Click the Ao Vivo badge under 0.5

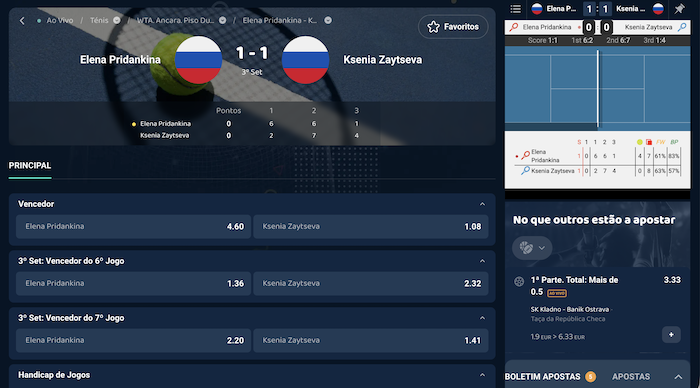point(557,293)
